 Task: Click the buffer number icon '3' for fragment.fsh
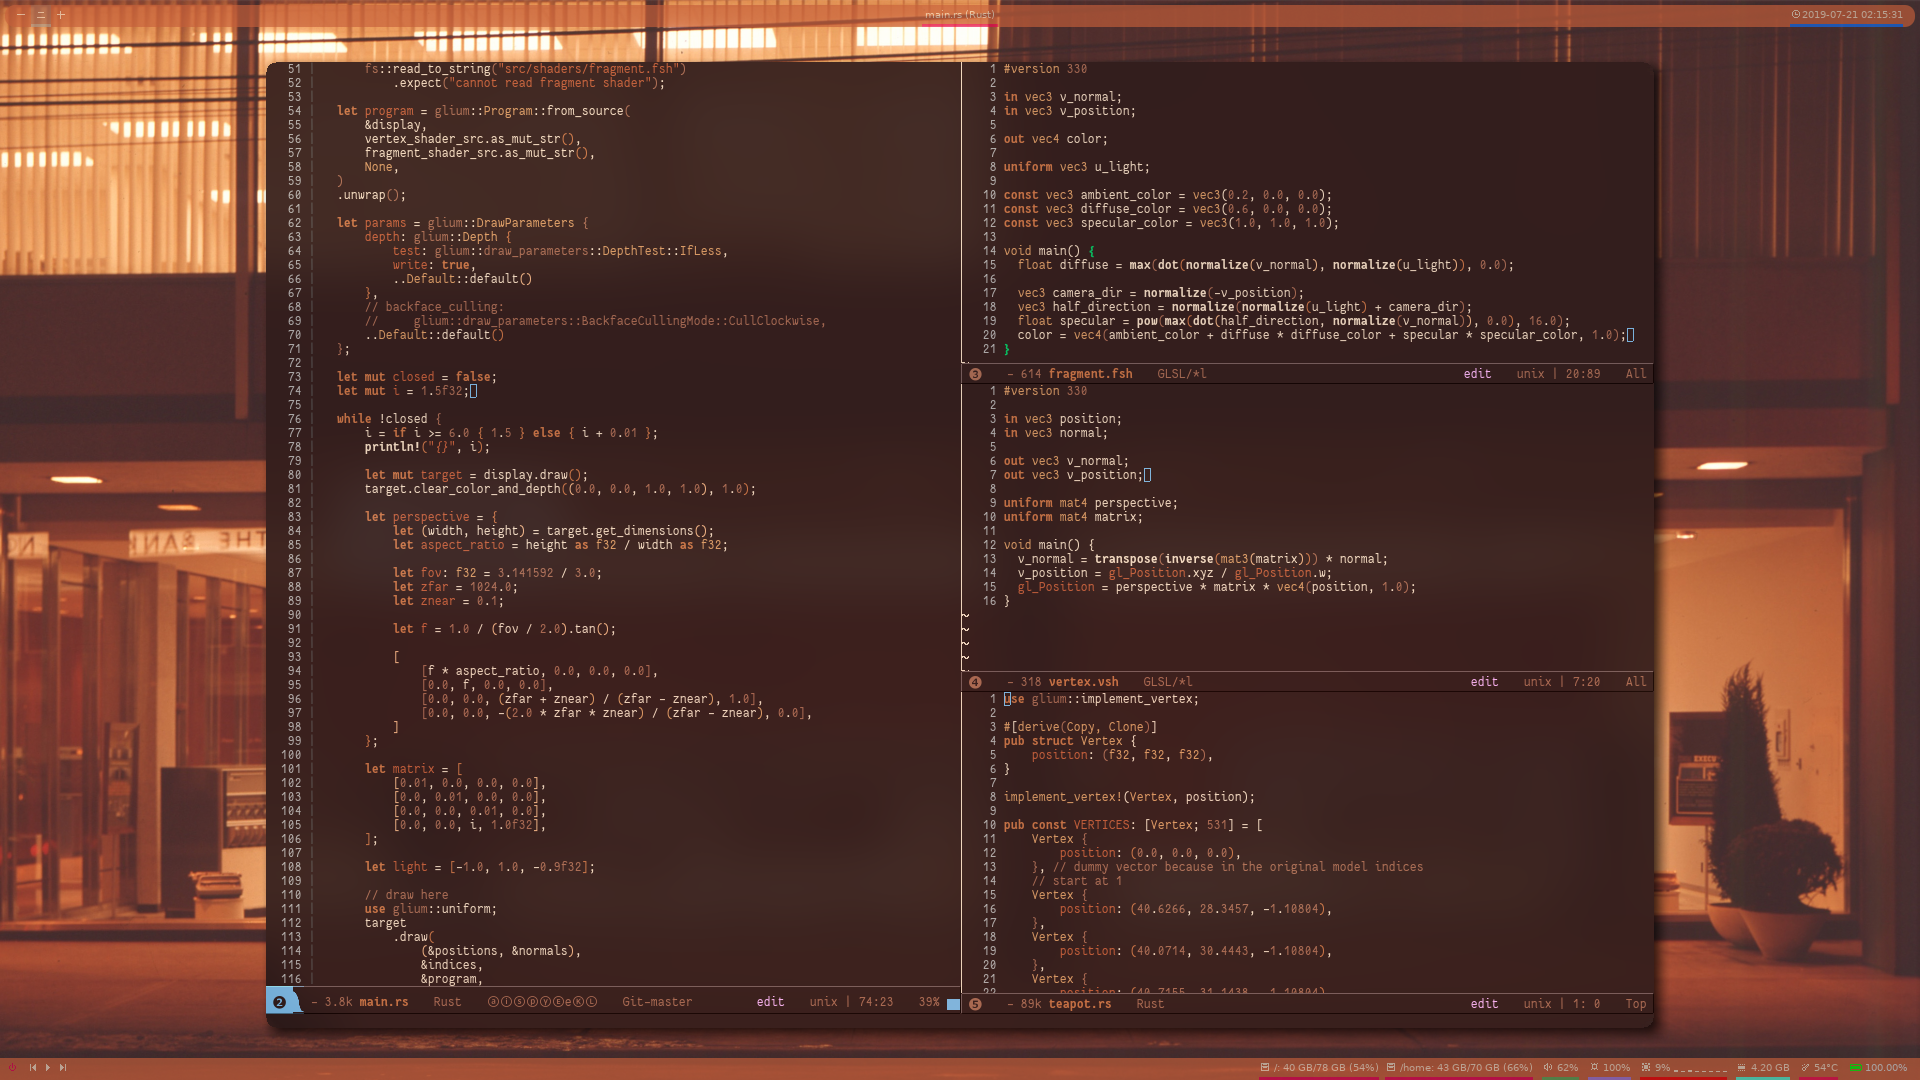coord(975,372)
